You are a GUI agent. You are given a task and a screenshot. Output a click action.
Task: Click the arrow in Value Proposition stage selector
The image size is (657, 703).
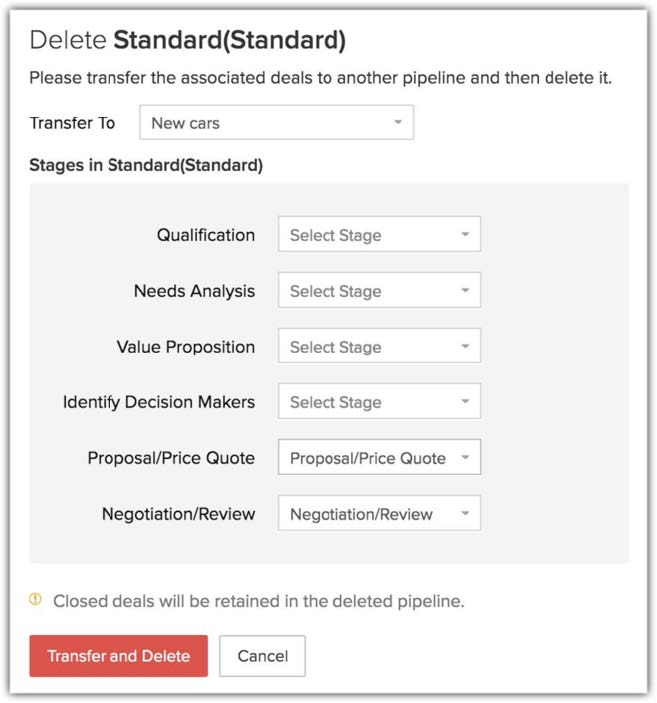(465, 348)
